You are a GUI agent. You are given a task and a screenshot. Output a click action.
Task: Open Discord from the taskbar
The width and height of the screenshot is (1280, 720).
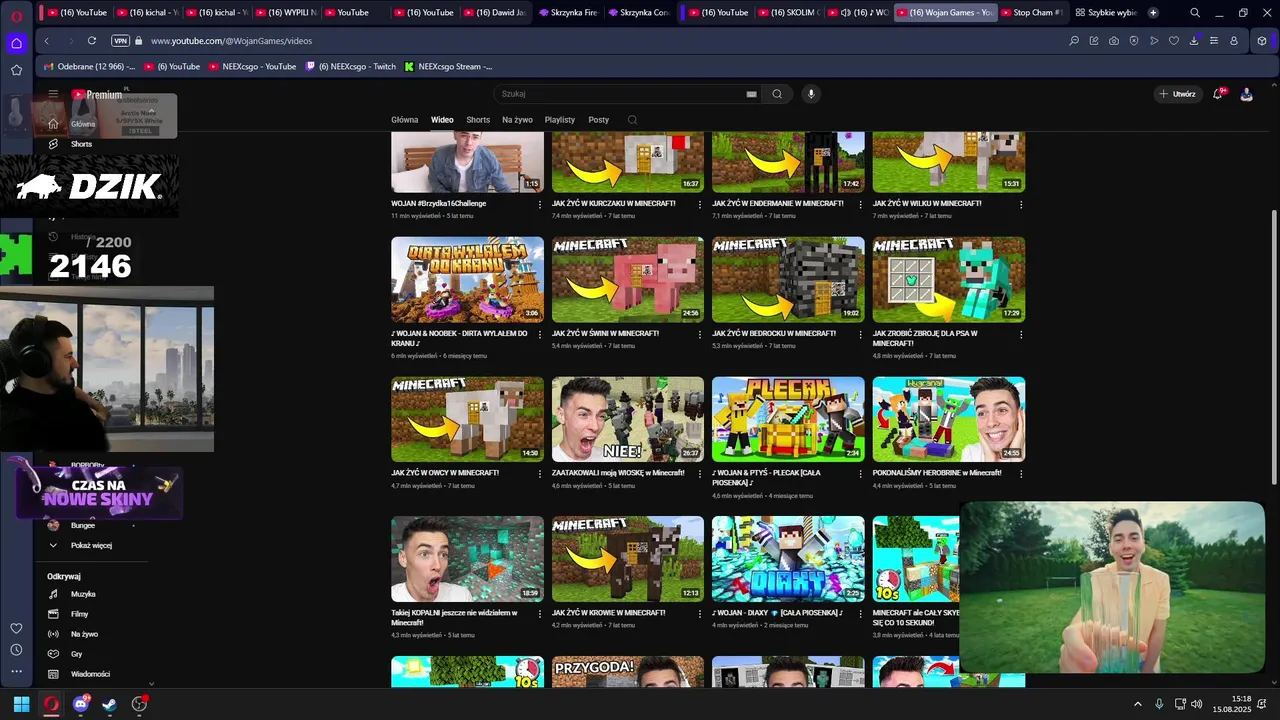pyautogui.click(x=81, y=704)
